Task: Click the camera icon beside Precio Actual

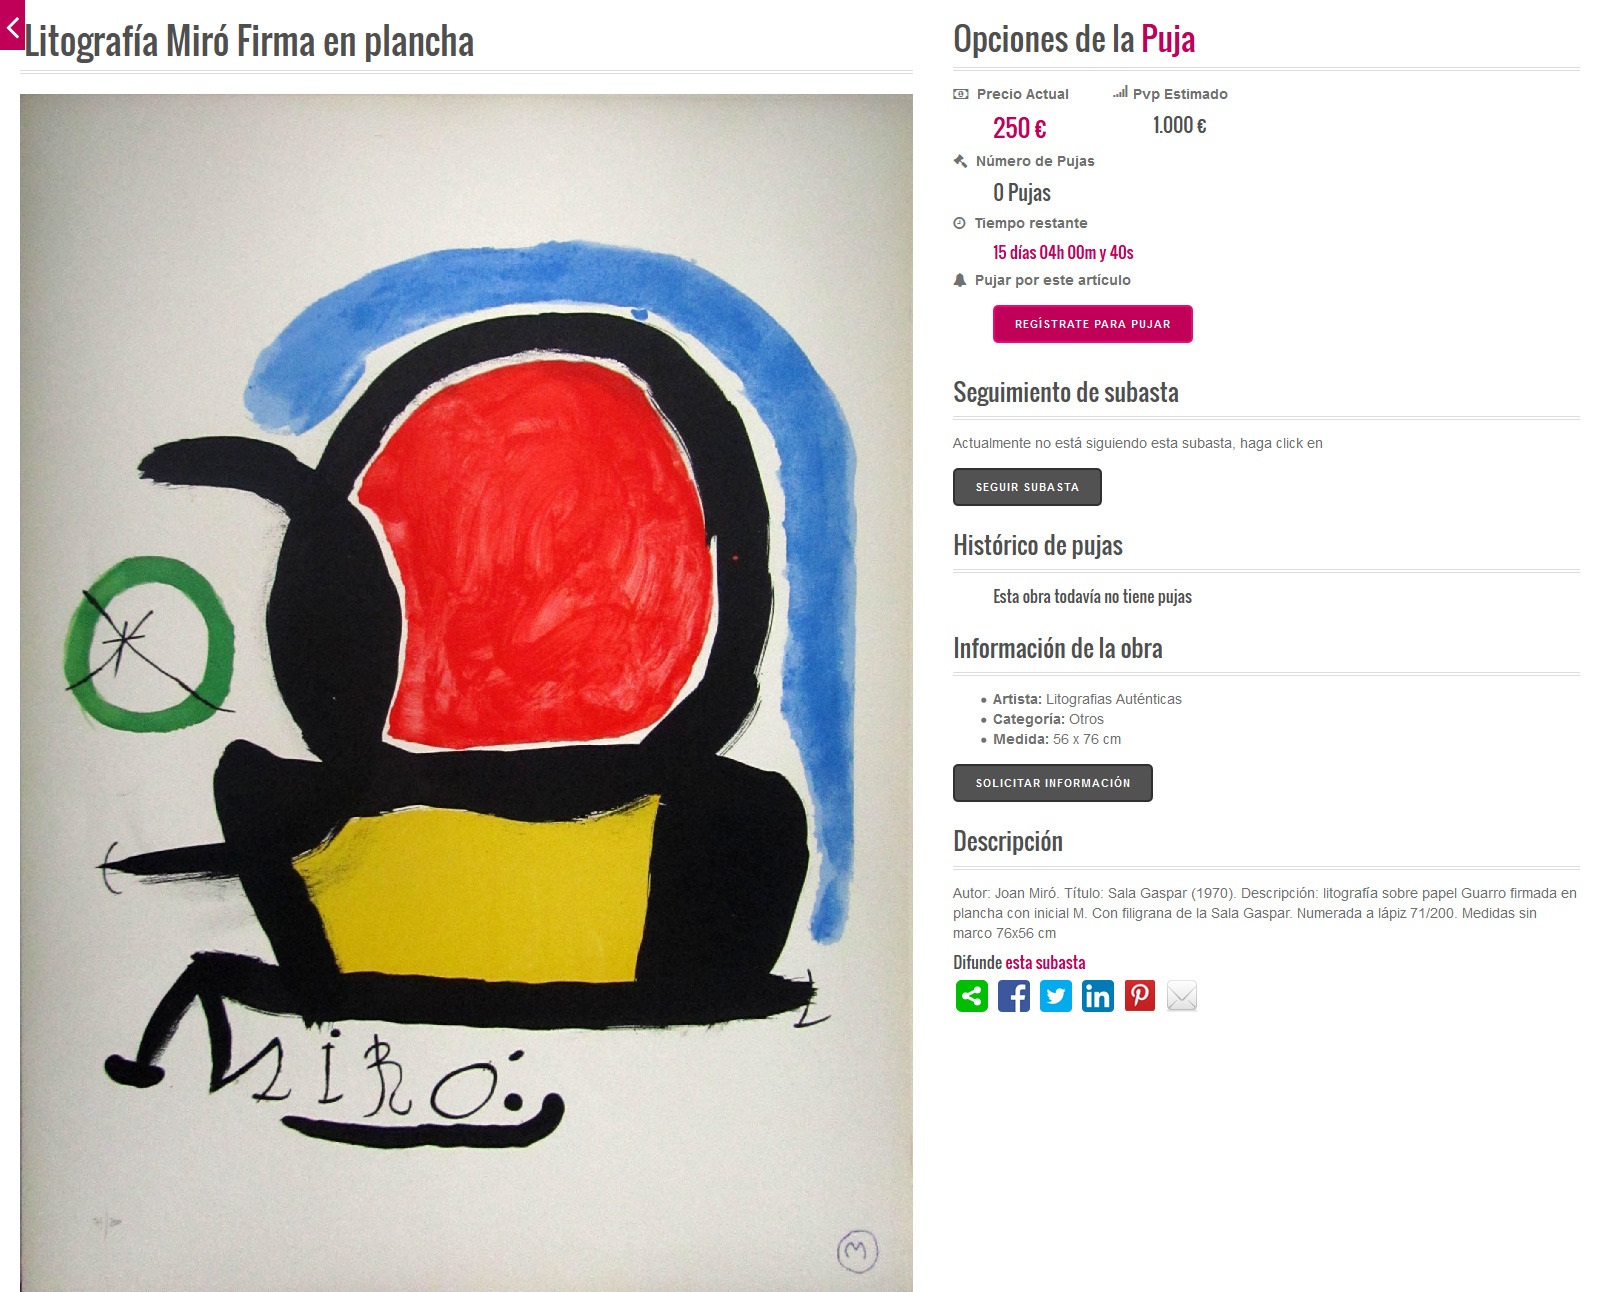Action: (x=961, y=94)
